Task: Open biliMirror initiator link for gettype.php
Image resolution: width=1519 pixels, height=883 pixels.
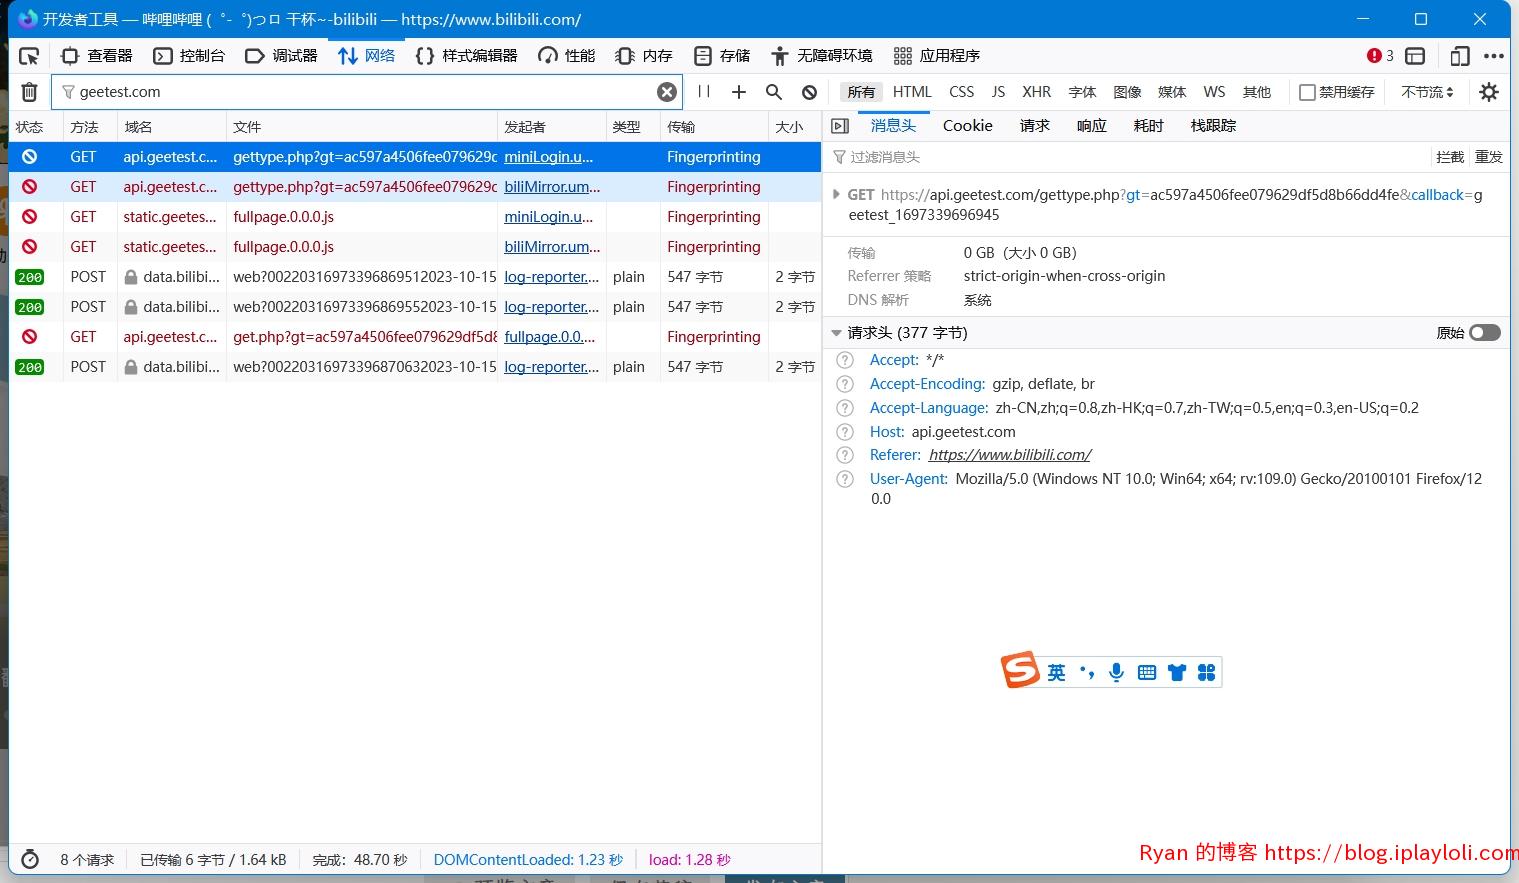Action: pyautogui.click(x=552, y=187)
